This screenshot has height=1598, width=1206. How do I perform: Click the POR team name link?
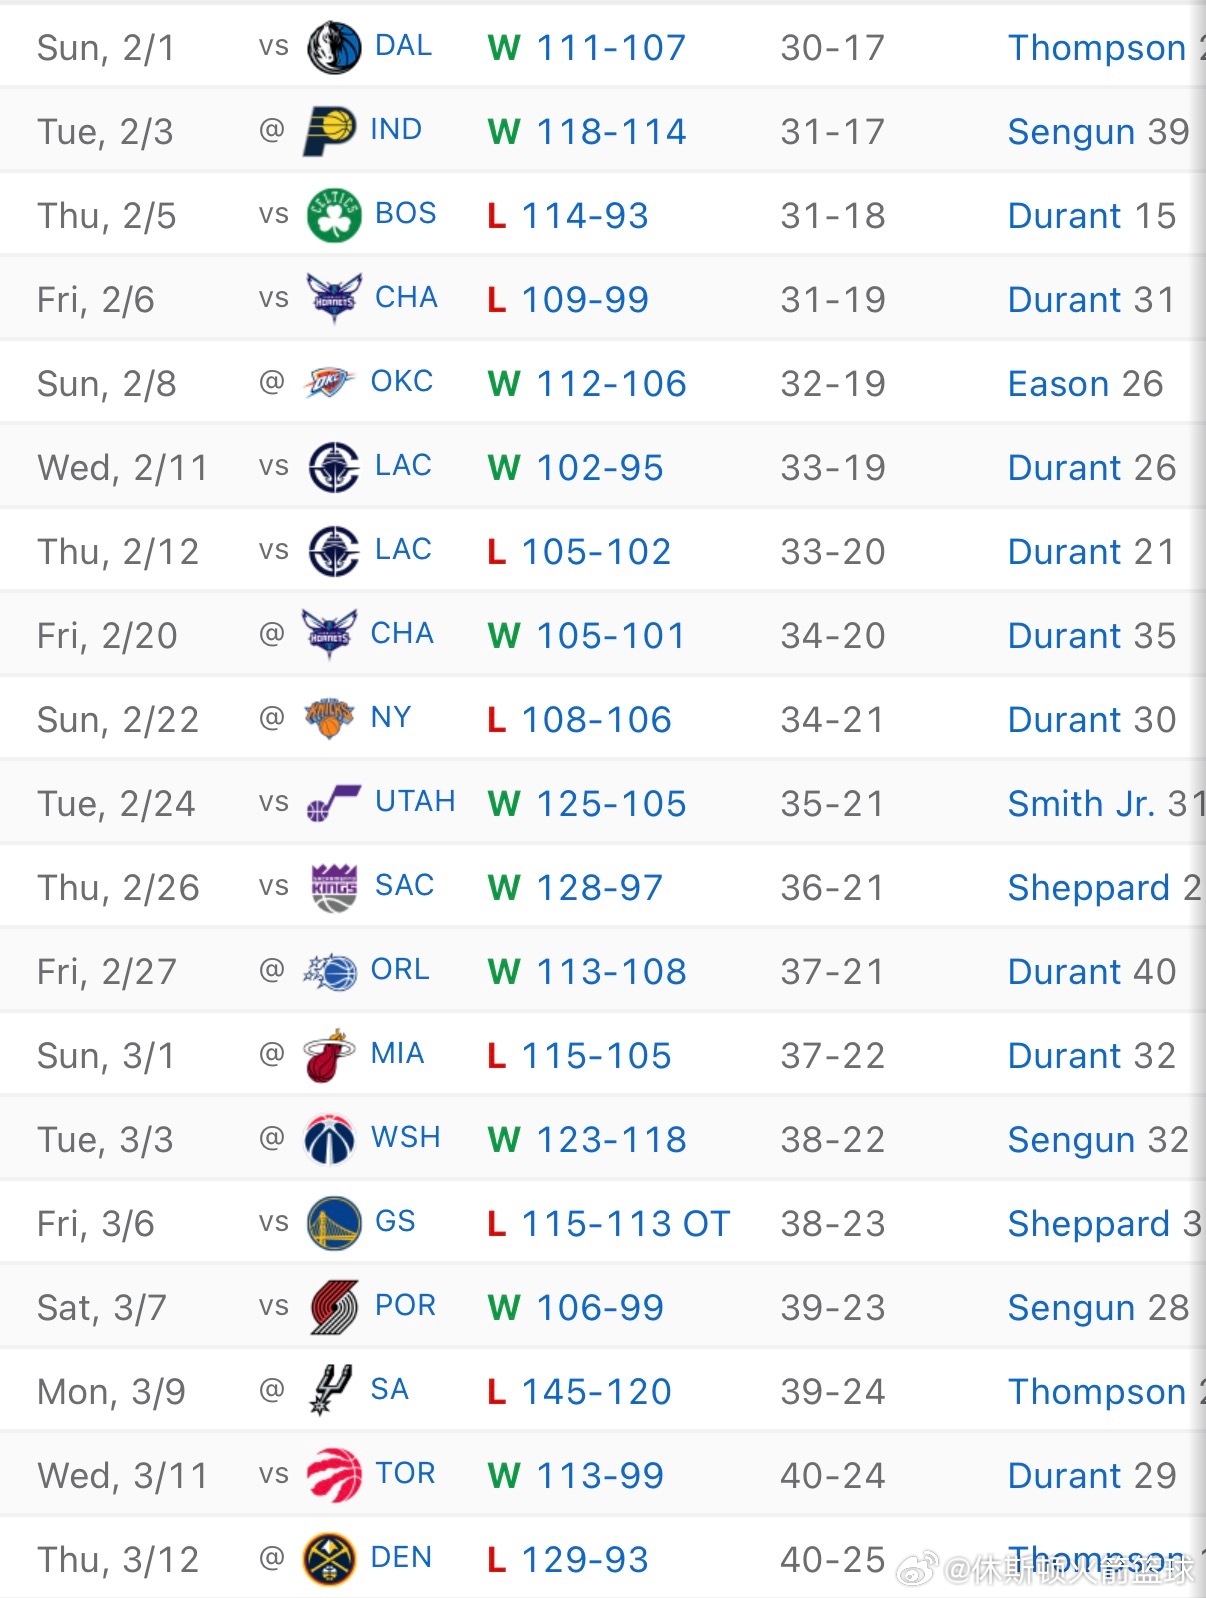tap(405, 1306)
